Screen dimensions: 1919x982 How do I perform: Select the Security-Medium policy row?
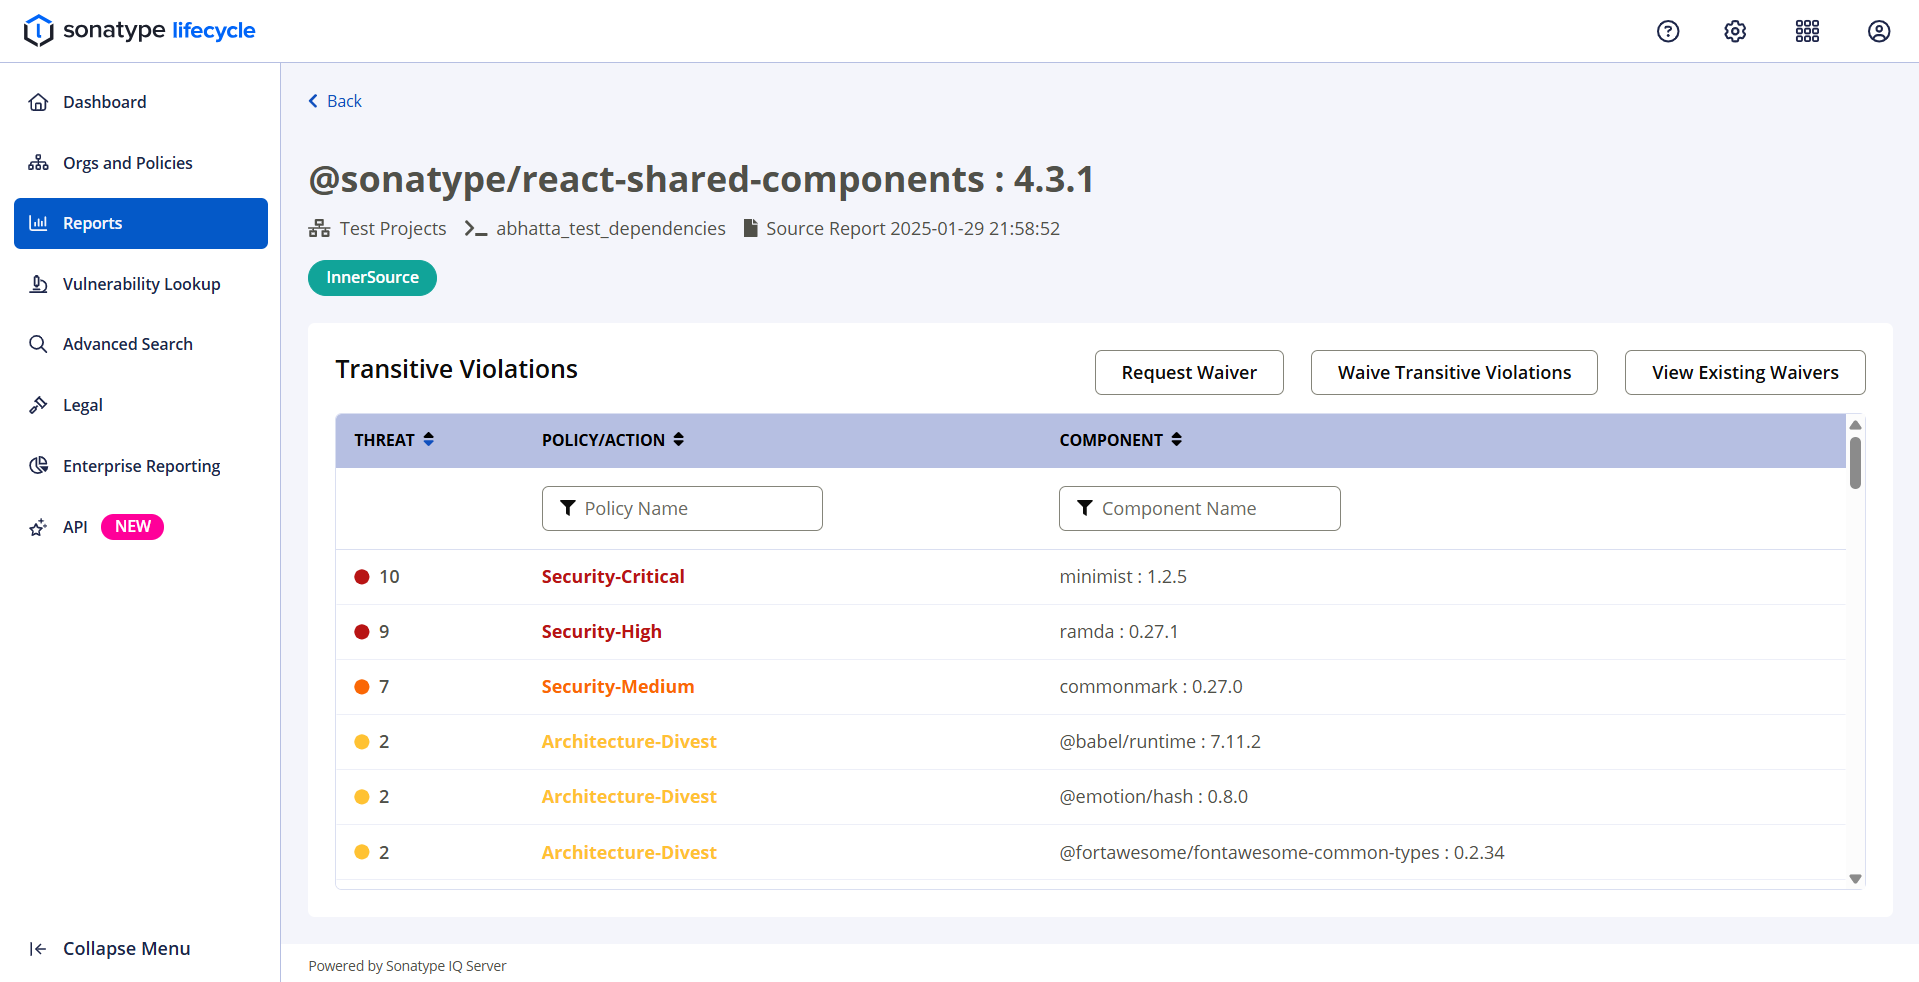(x=1091, y=687)
